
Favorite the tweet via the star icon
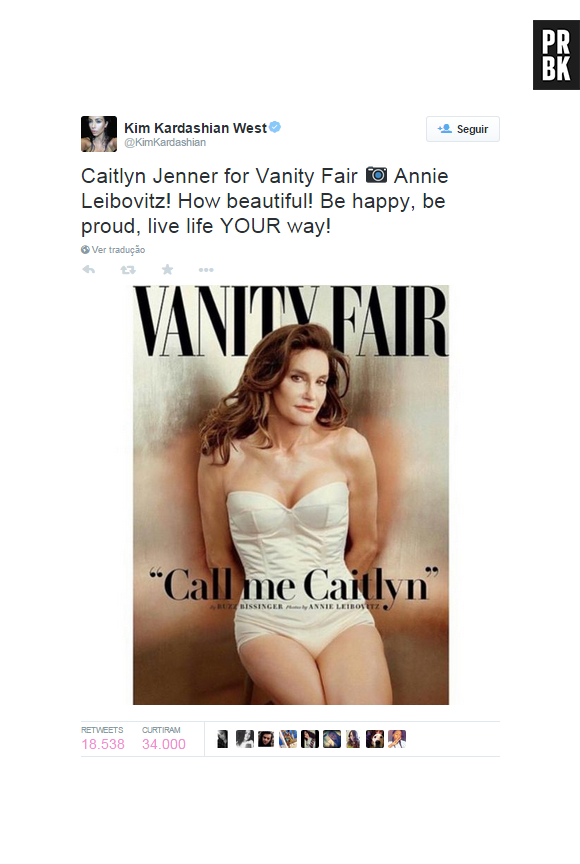tap(167, 269)
